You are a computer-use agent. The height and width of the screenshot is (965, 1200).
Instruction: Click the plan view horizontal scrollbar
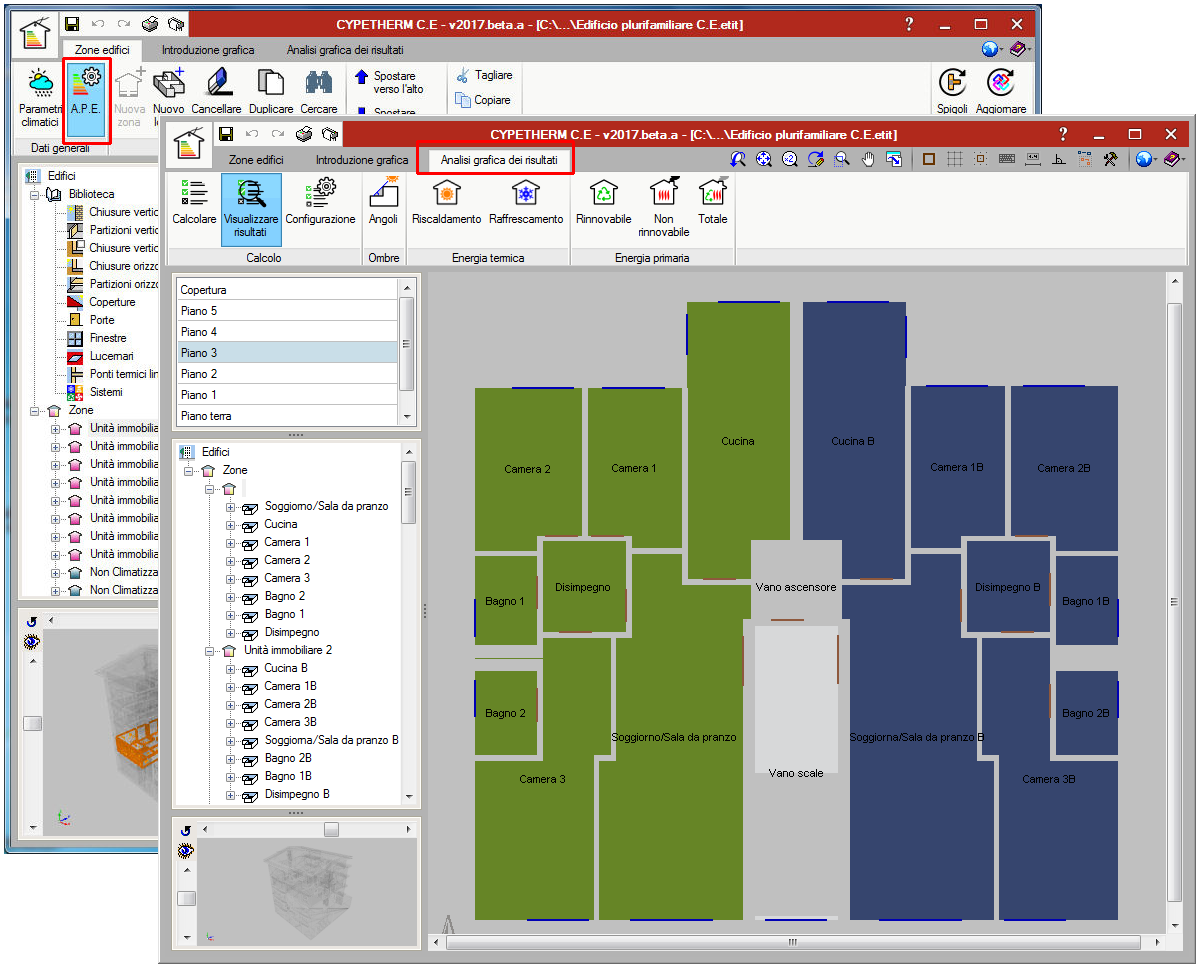(793, 942)
